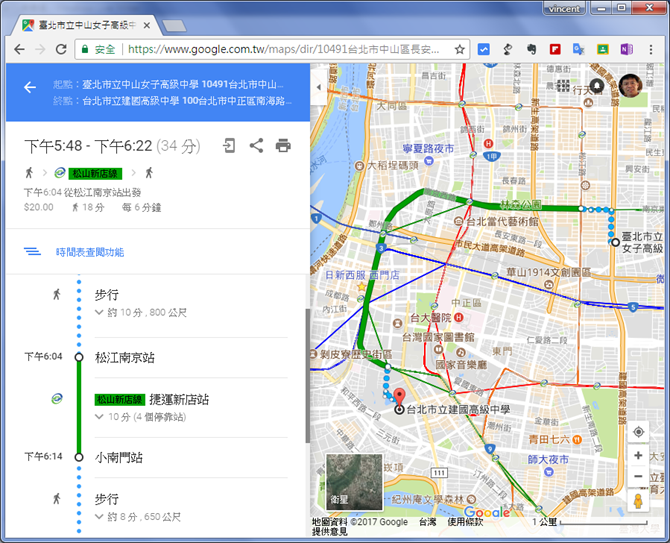670x543 pixels.
Task: Click the blue checkmark extension icon
Action: (483, 50)
